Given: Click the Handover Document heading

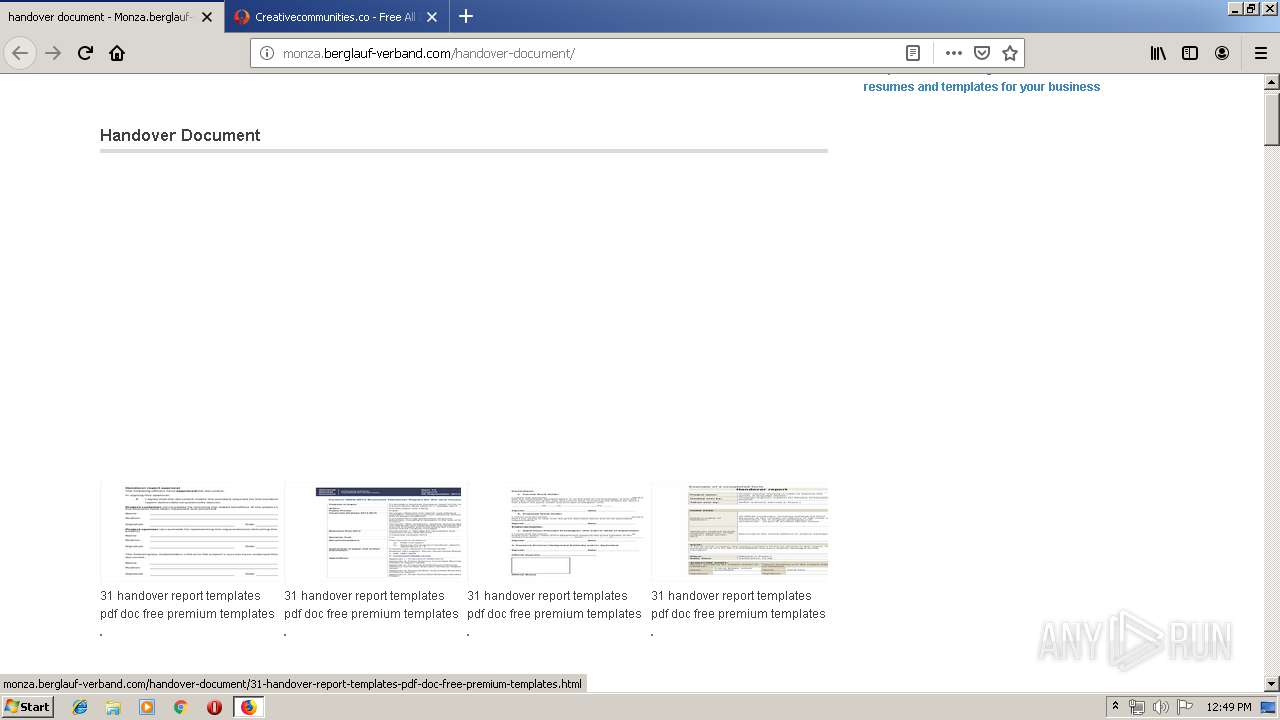Looking at the screenshot, I should coord(180,136).
